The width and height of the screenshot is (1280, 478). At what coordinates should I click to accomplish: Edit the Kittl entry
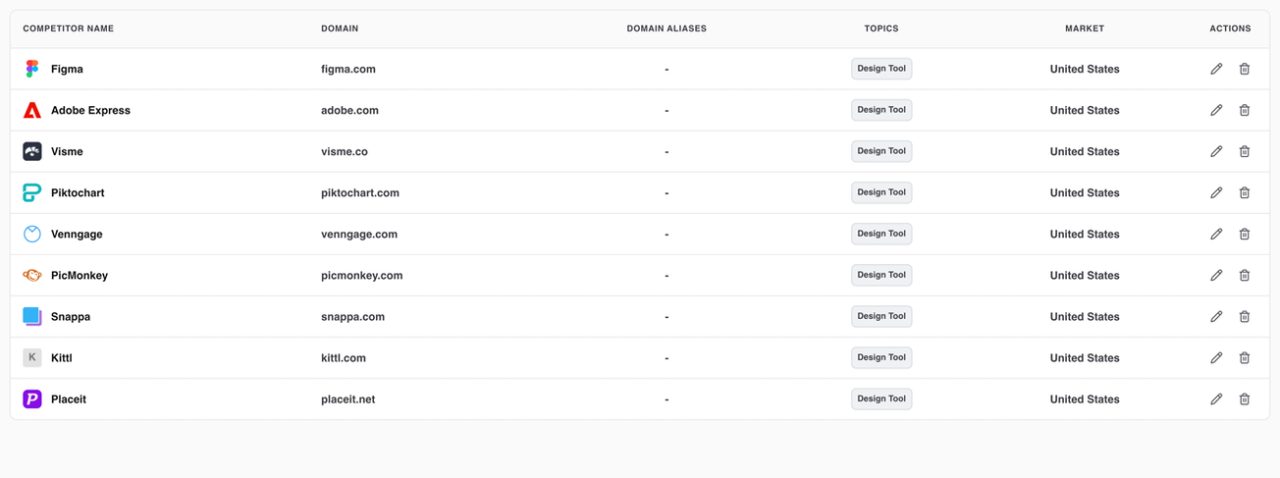(1216, 357)
